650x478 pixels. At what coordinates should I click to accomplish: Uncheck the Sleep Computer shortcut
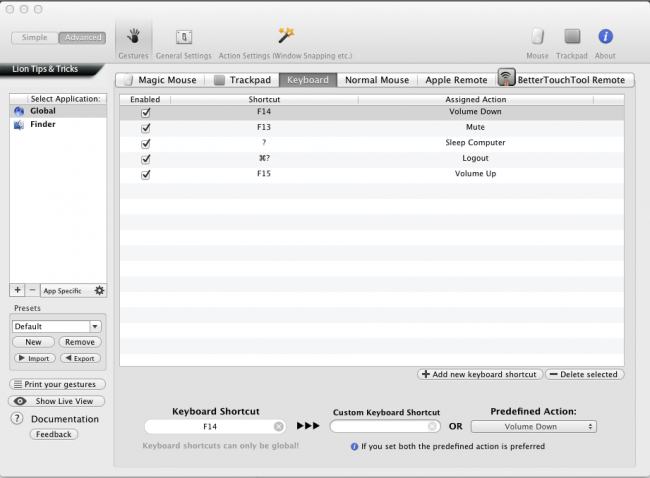pyautogui.click(x=146, y=143)
